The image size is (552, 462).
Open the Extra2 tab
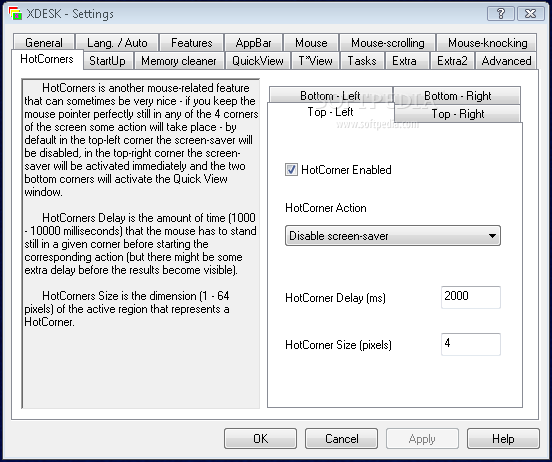(452, 61)
